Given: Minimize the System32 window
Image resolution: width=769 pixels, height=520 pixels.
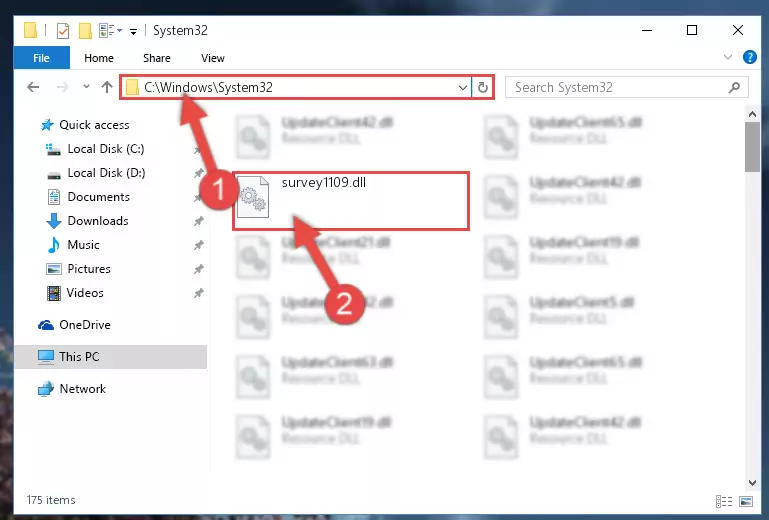Looking at the screenshot, I should 647,30.
